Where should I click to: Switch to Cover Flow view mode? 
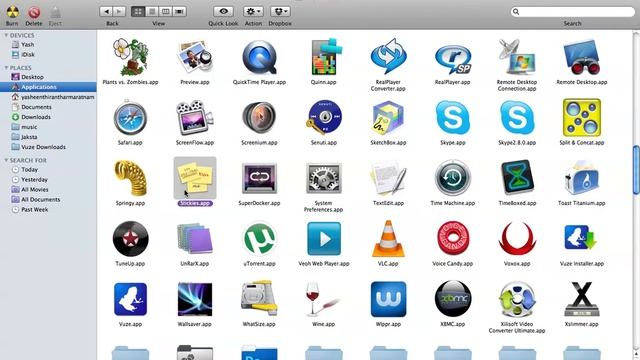click(x=180, y=11)
